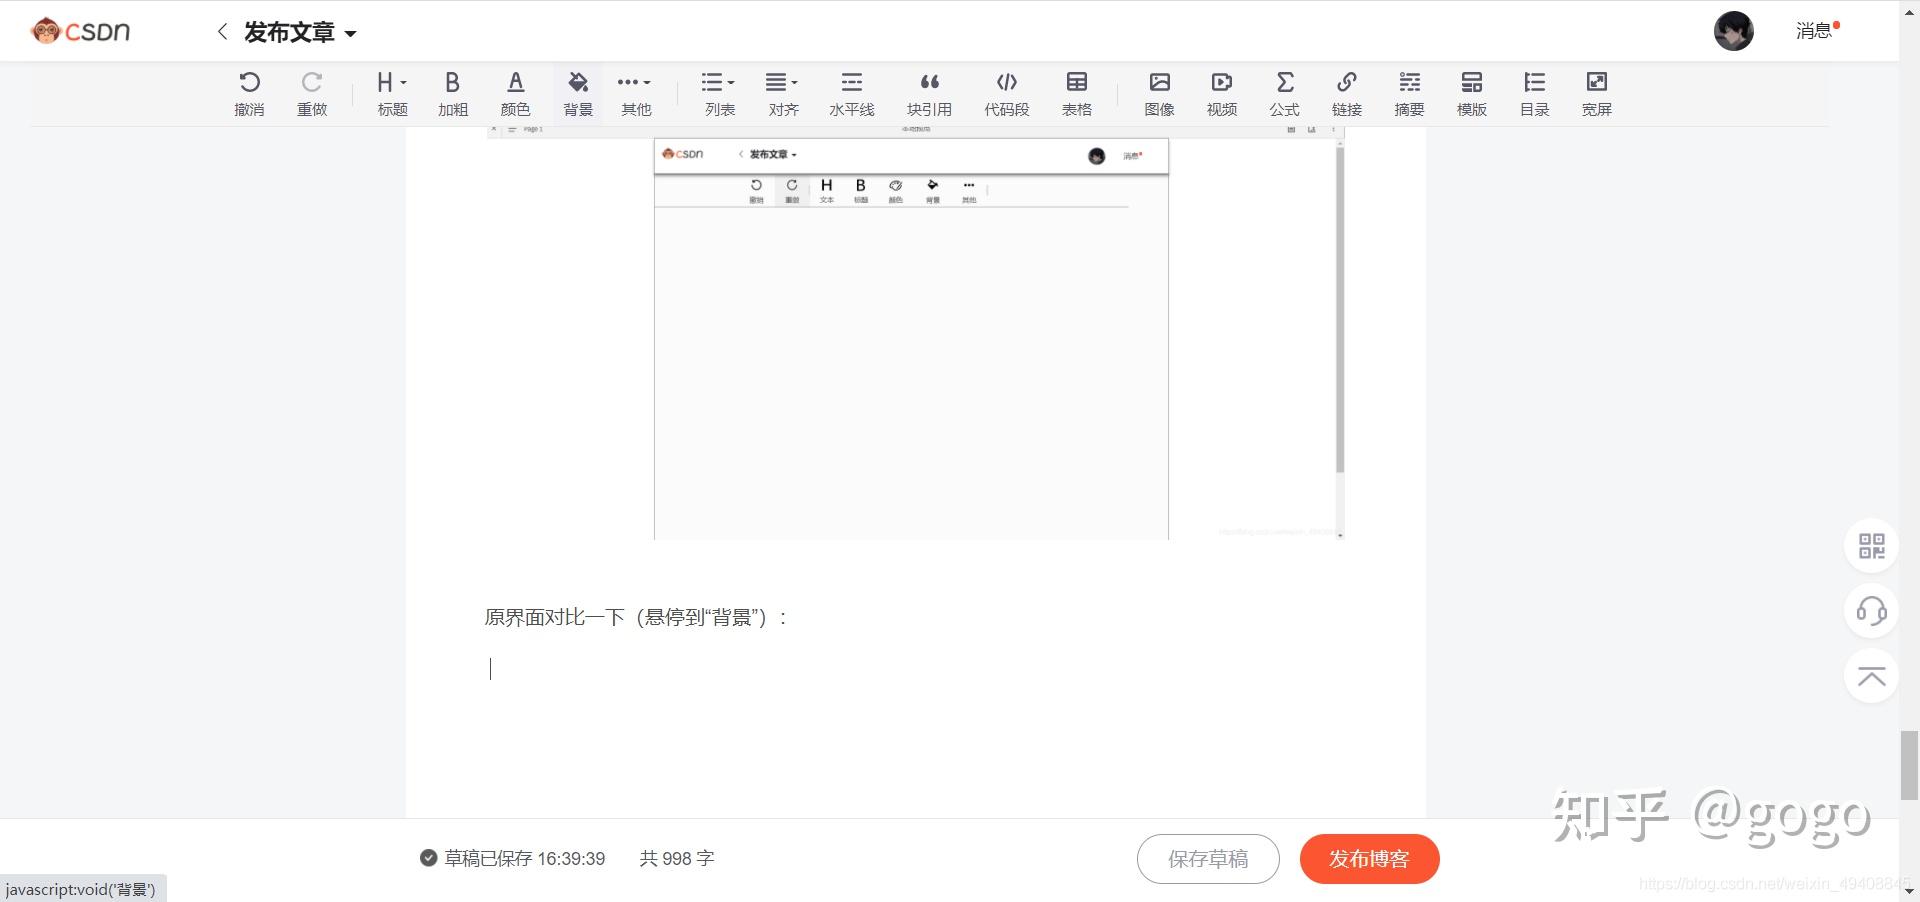Click the 保存草稿 button
This screenshot has width=1920, height=902.
1208,859
